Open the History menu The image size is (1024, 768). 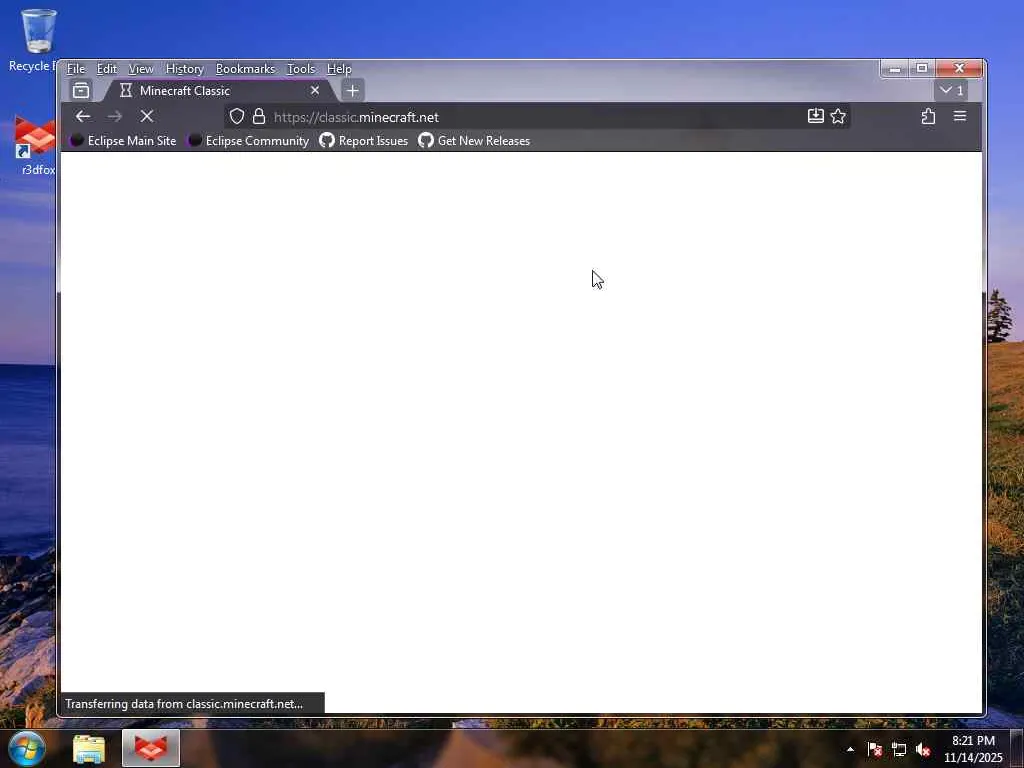[x=185, y=69]
